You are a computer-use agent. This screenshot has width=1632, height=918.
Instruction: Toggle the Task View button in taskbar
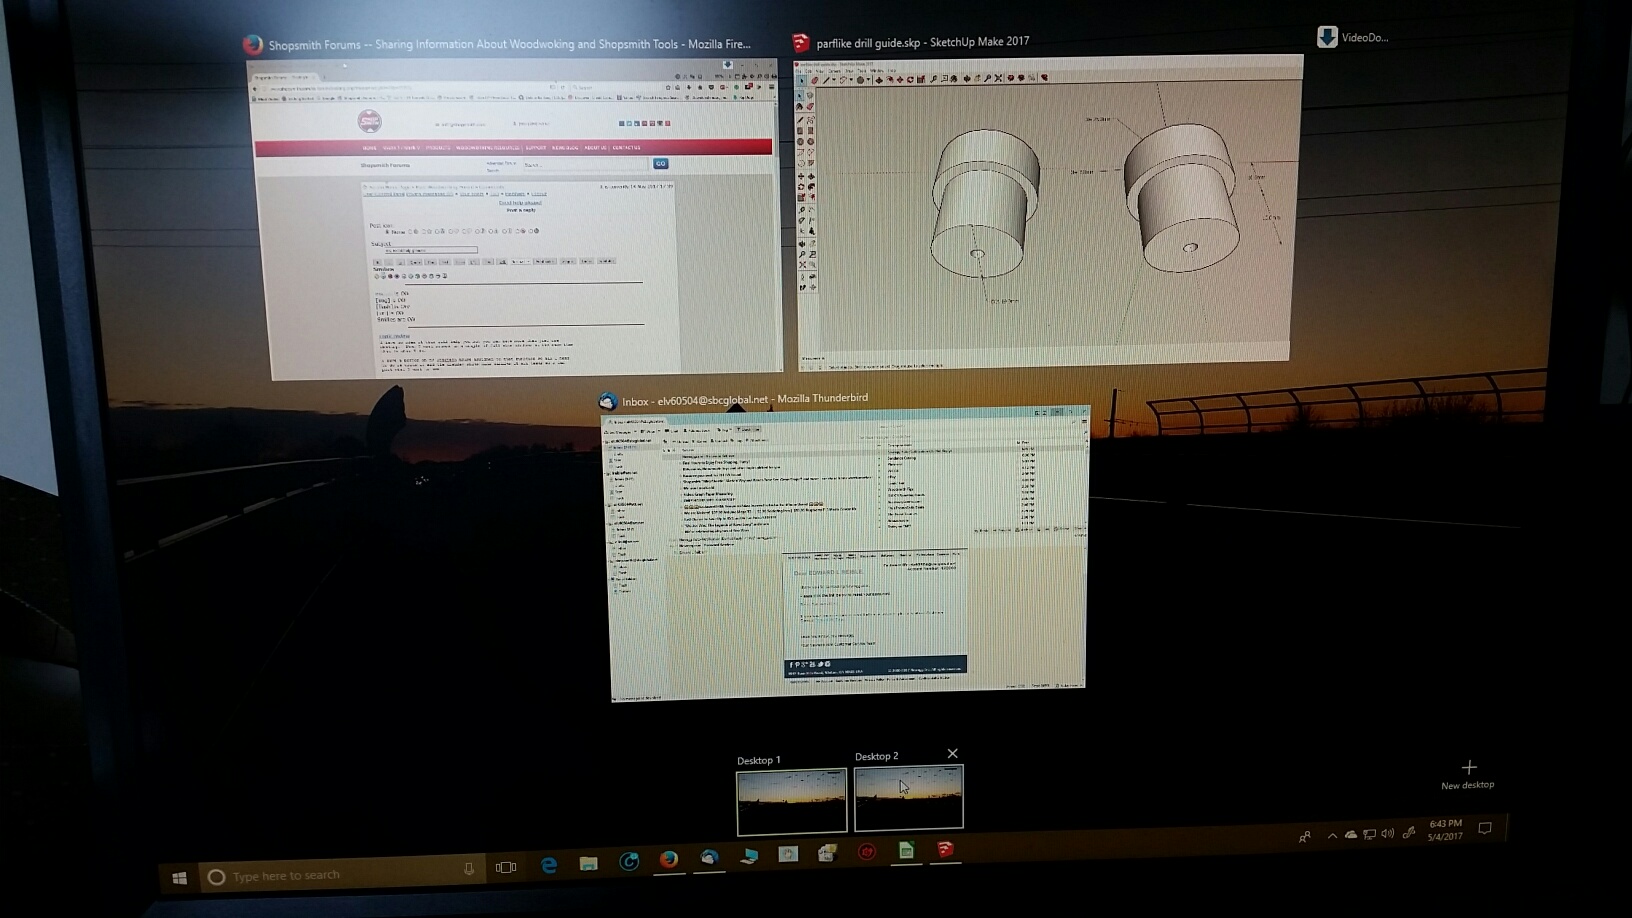(x=506, y=867)
